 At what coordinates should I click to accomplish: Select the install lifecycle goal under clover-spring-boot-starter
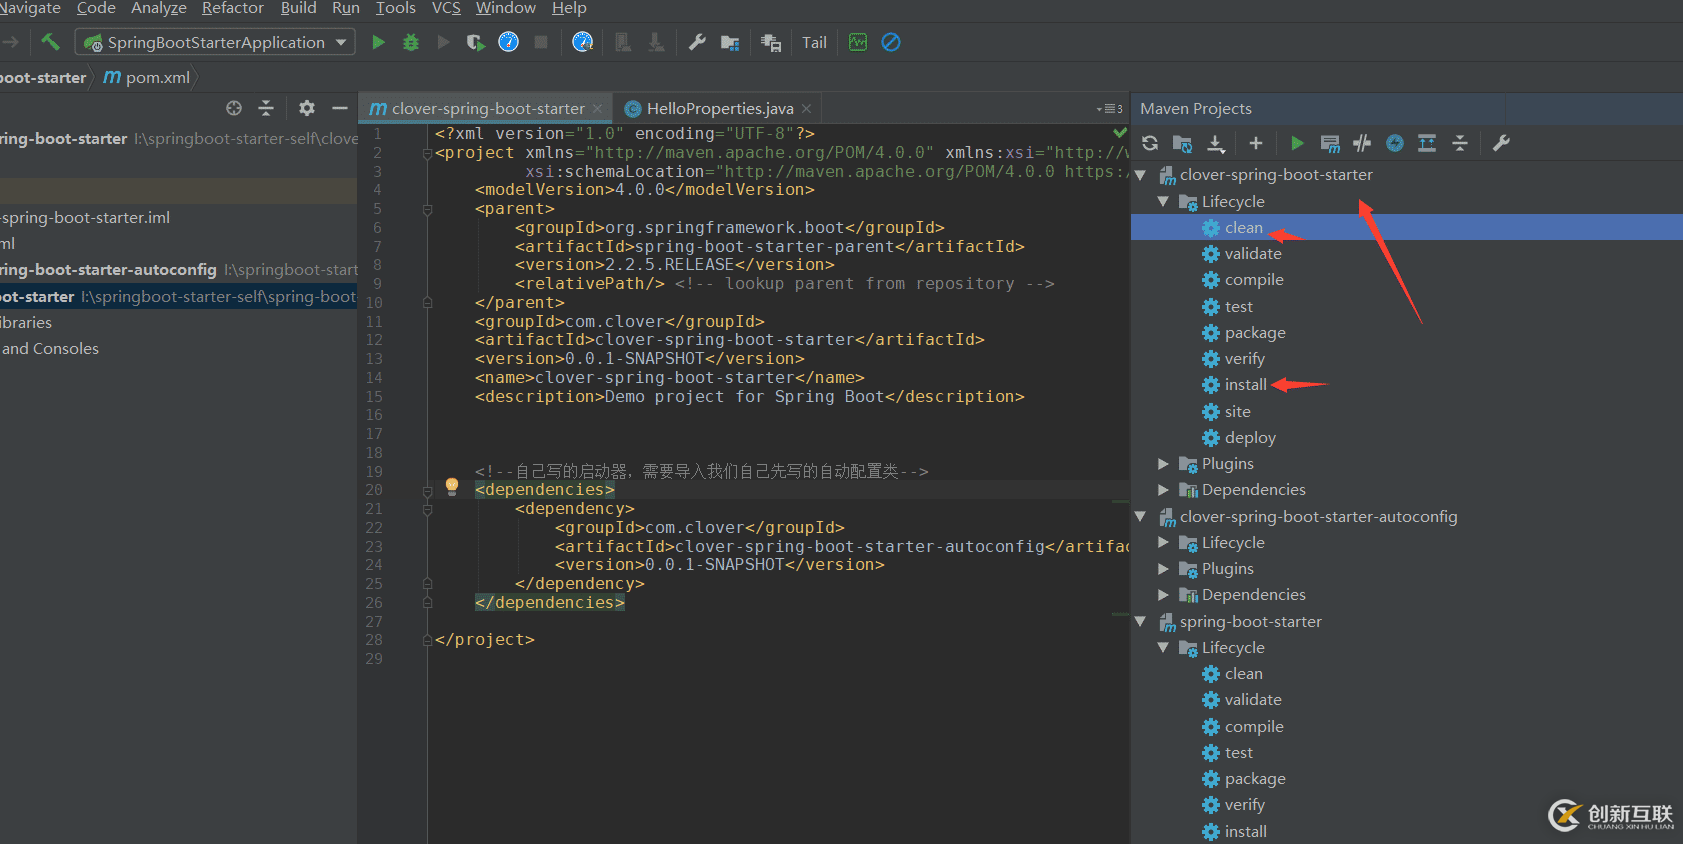(x=1245, y=385)
